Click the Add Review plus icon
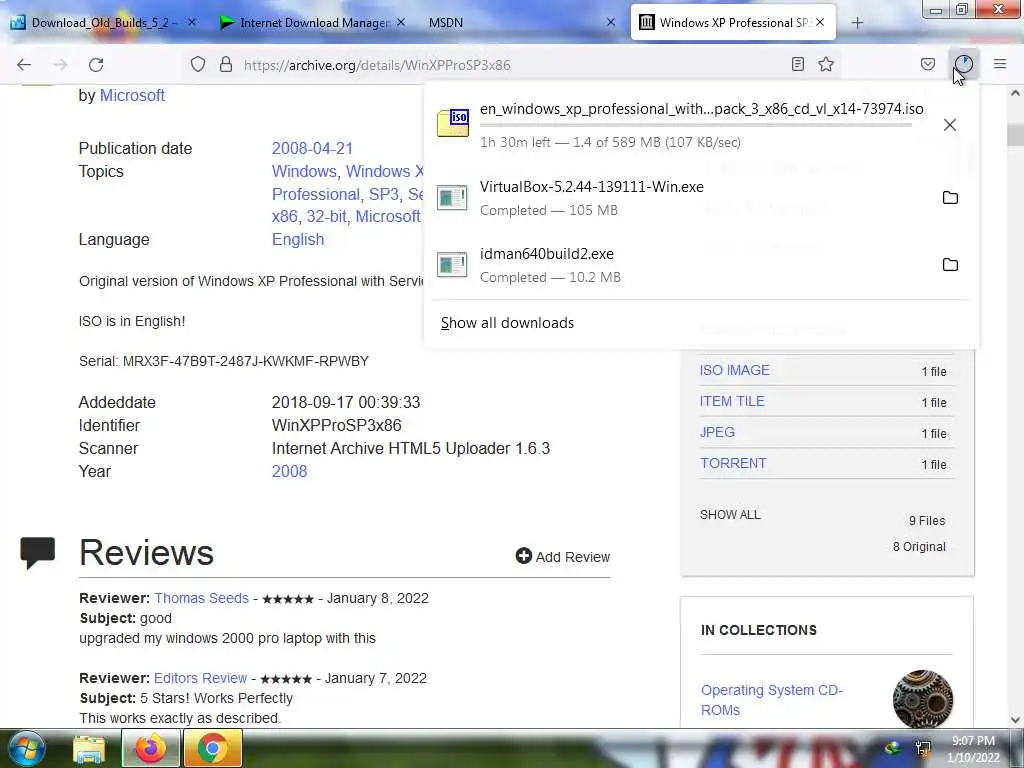The width and height of the screenshot is (1024, 768). tap(524, 556)
